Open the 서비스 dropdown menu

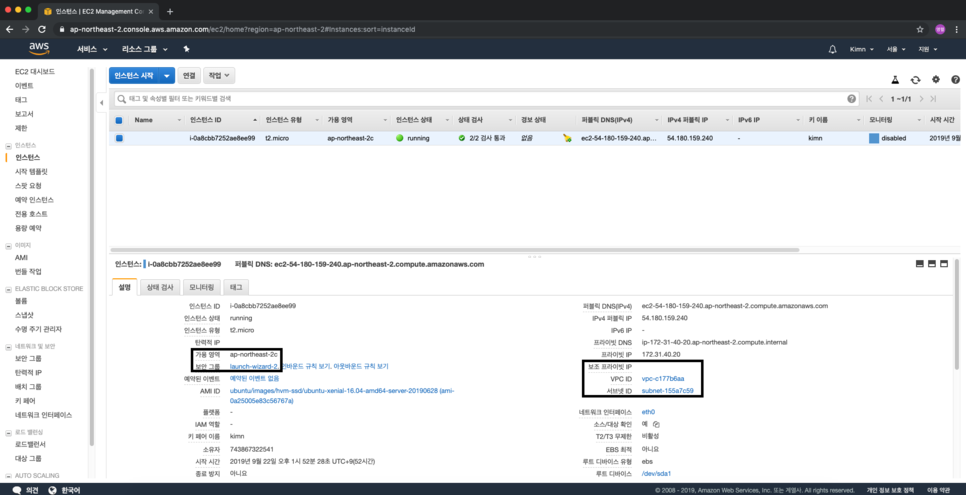[92, 49]
